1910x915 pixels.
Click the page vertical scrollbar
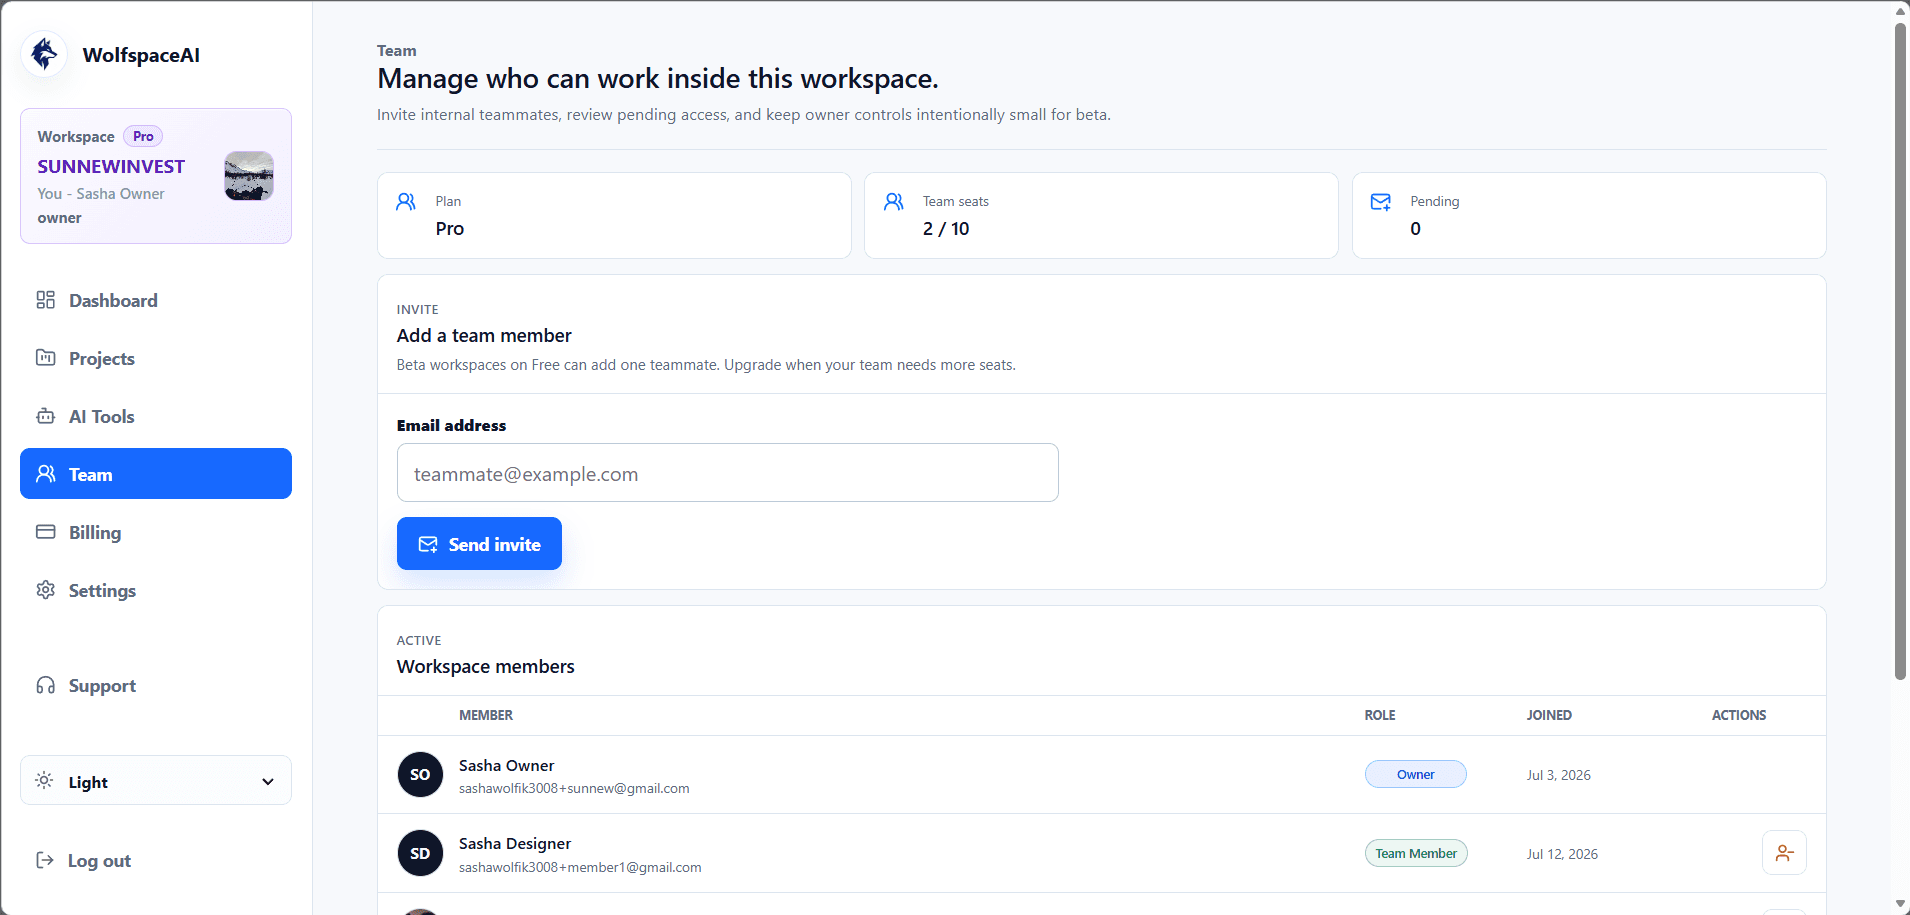point(1900,350)
